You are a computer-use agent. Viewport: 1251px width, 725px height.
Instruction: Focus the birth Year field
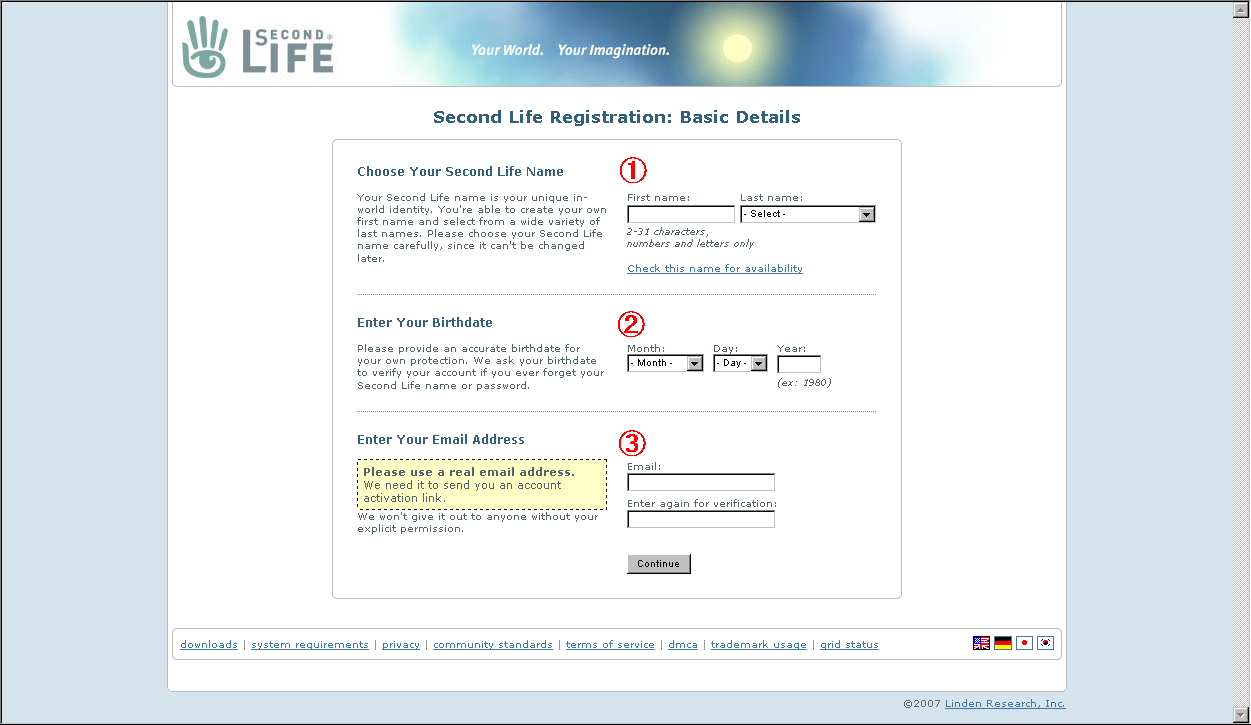(x=799, y=364)
